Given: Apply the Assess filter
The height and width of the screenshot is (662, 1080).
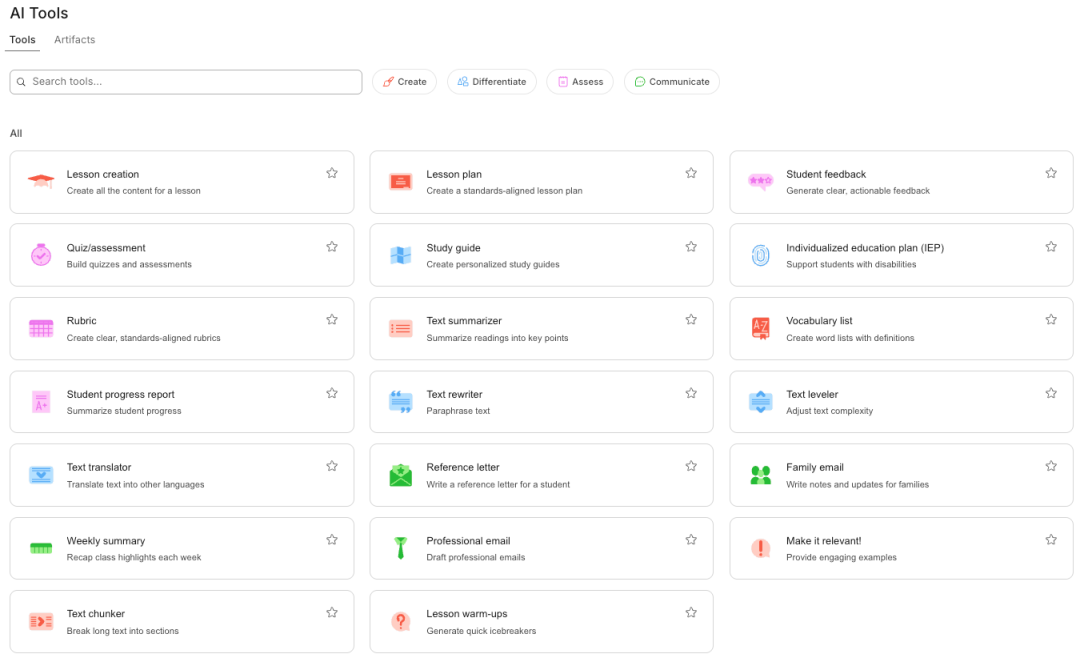Looking at the screenshot, I should [579, 82].
